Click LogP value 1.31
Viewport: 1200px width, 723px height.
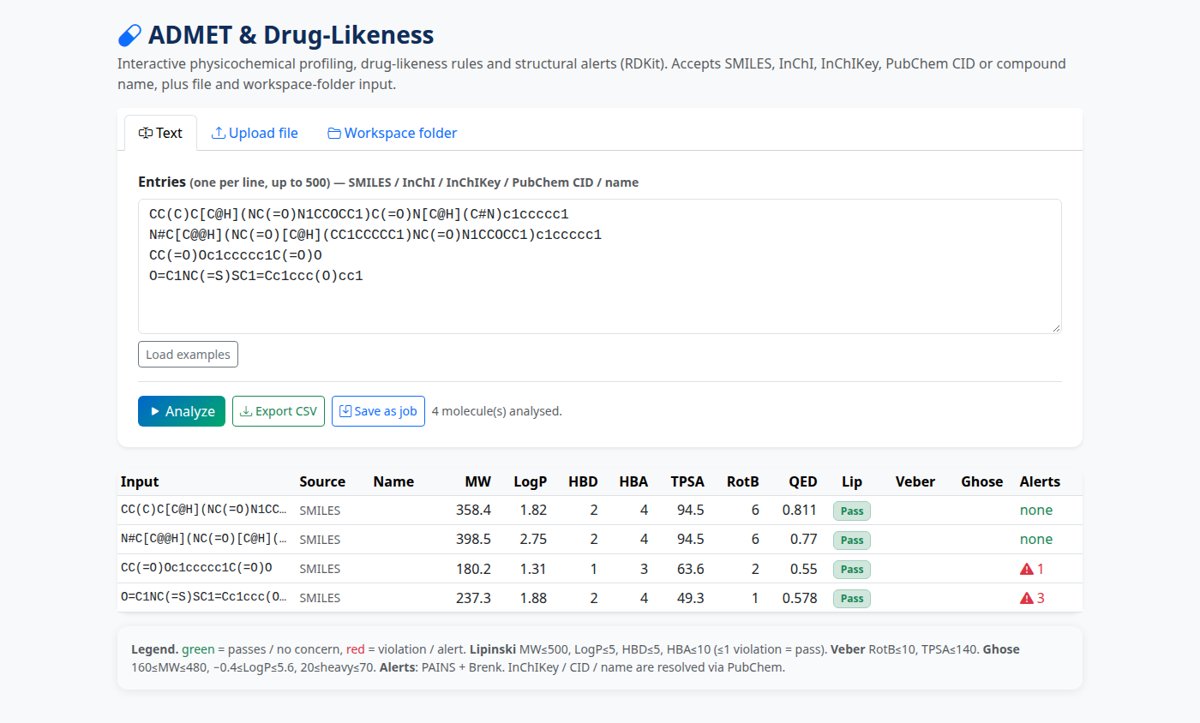(x=533, y=569)
